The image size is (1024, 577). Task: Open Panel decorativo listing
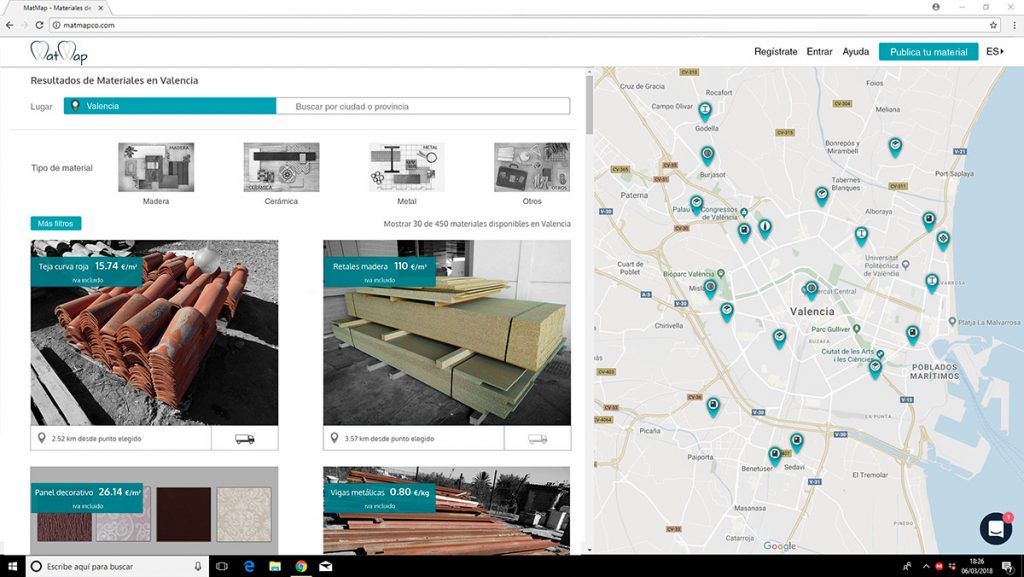[154, 510]
